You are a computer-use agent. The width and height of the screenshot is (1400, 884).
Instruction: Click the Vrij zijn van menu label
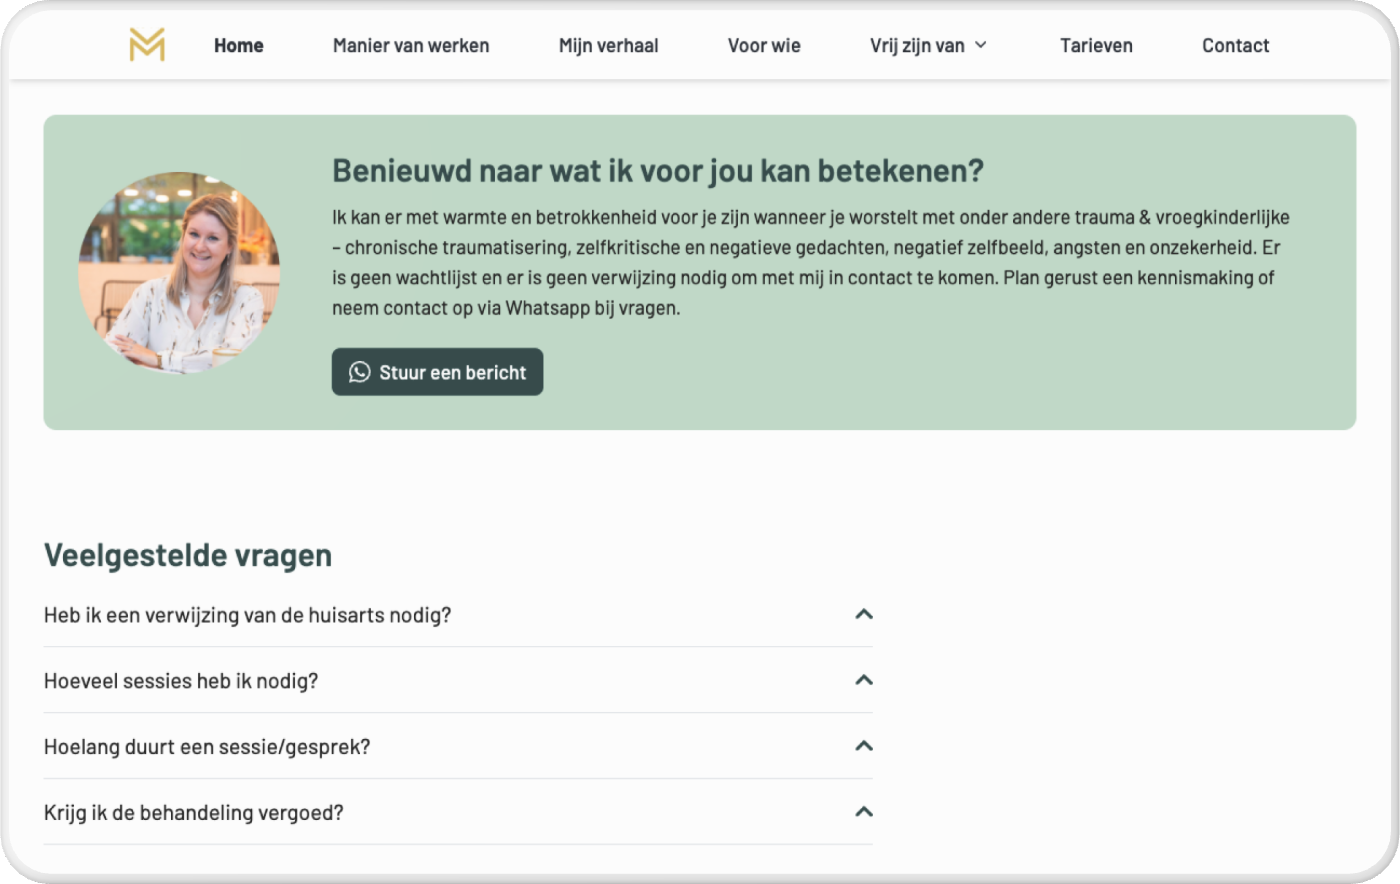917,45
